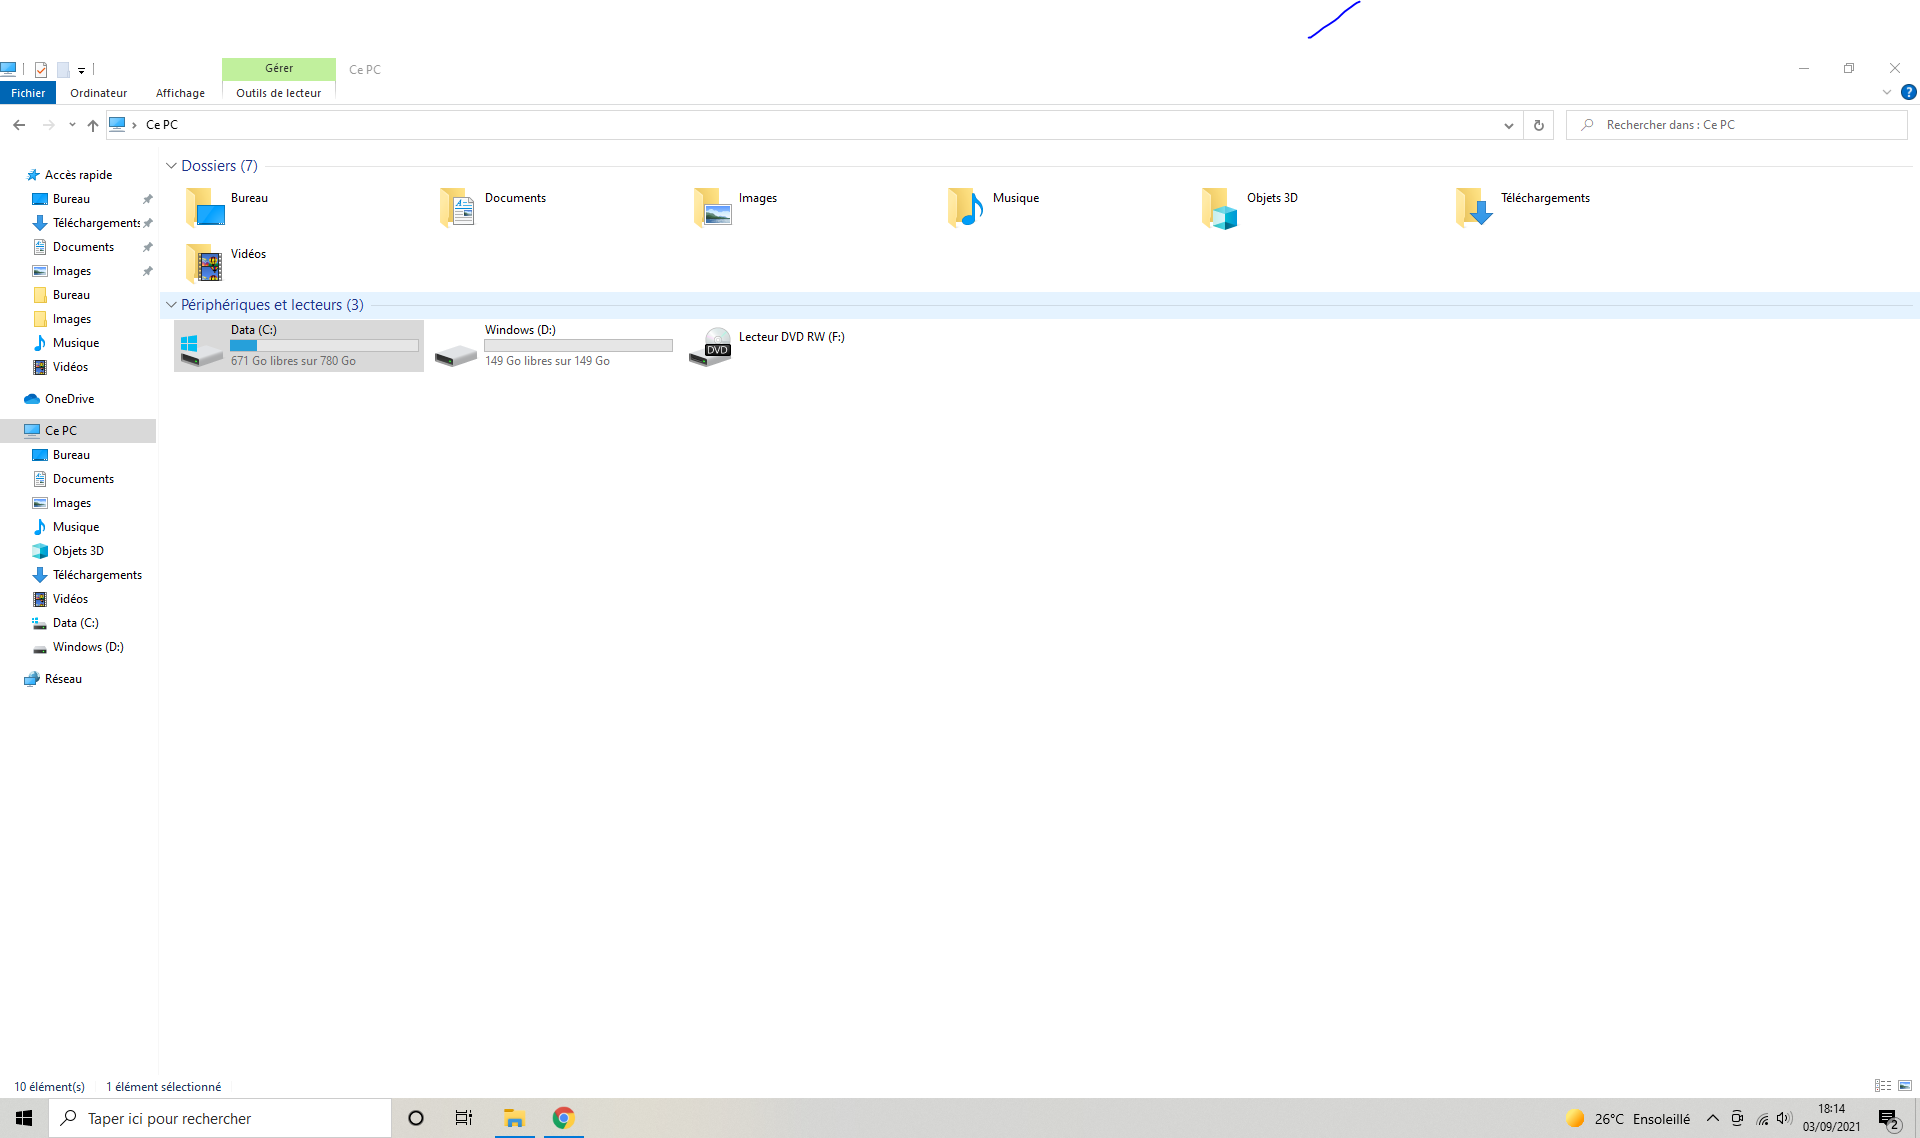This screenshot has width=1920, height=1138.
Task: Collapse Périphériques et lecteurs group
Action: pos(171,305)
